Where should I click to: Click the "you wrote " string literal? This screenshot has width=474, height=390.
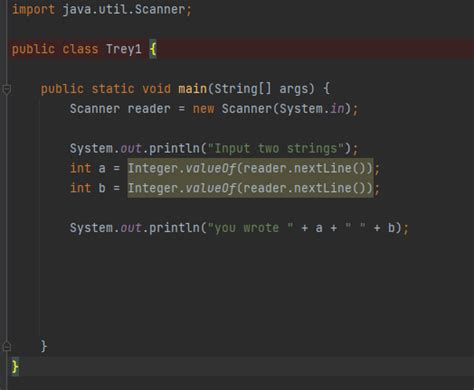pyautogui.click(x=250, y=228)
